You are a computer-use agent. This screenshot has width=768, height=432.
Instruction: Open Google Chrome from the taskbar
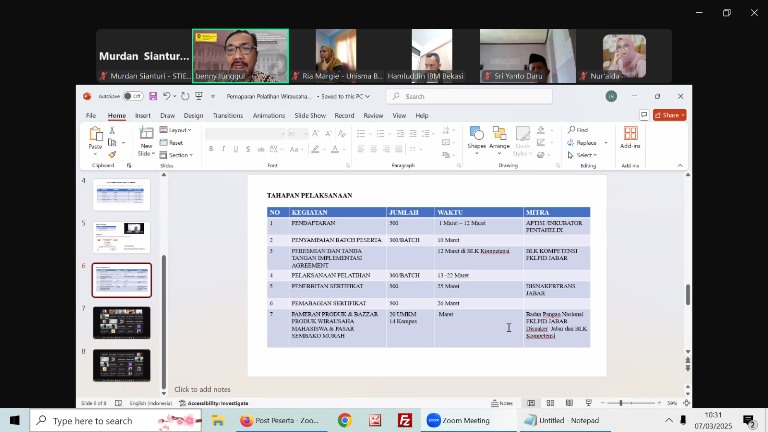click(x=344, y=421)
